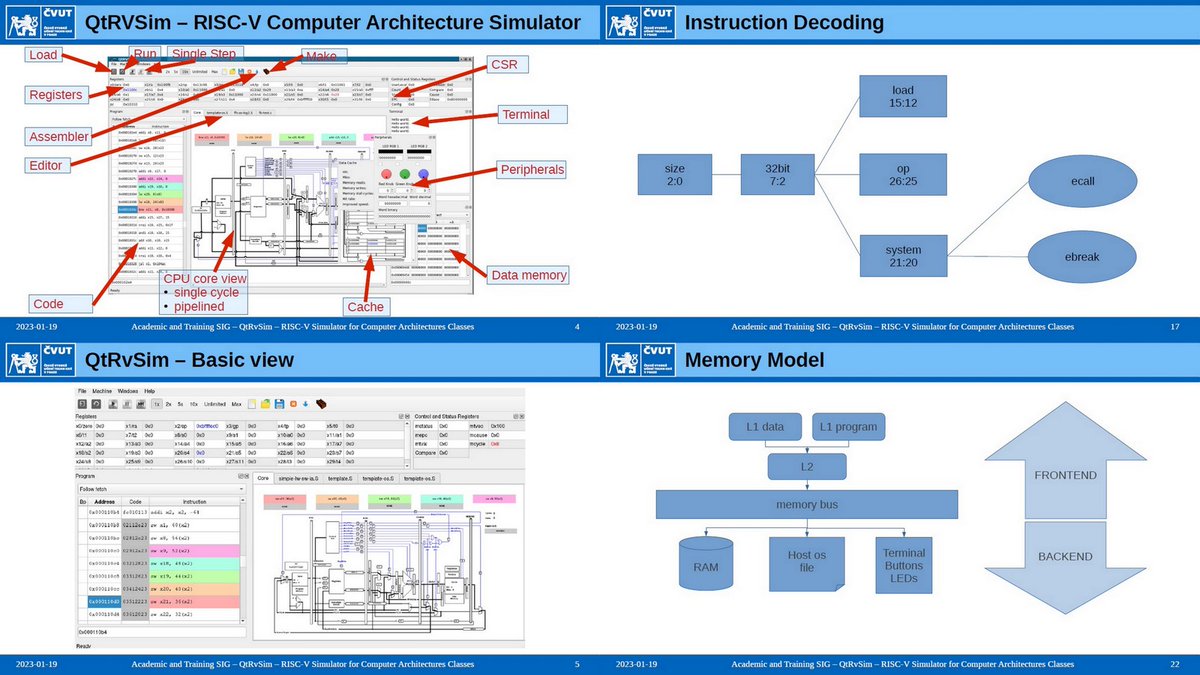Toggle the 1x simulation speed setting

click(157, 403)
